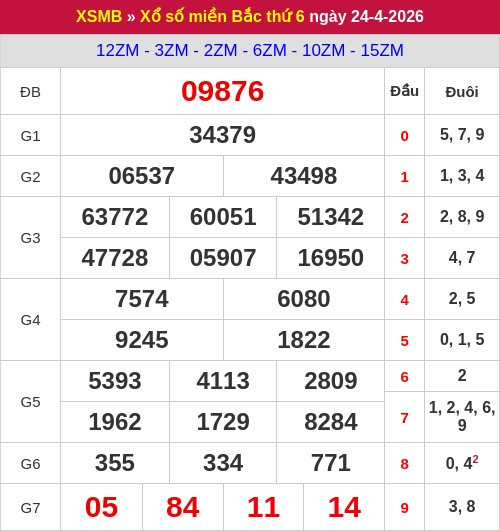
Task: Select the G5 number 5393
Action: [x=115, y=381]
